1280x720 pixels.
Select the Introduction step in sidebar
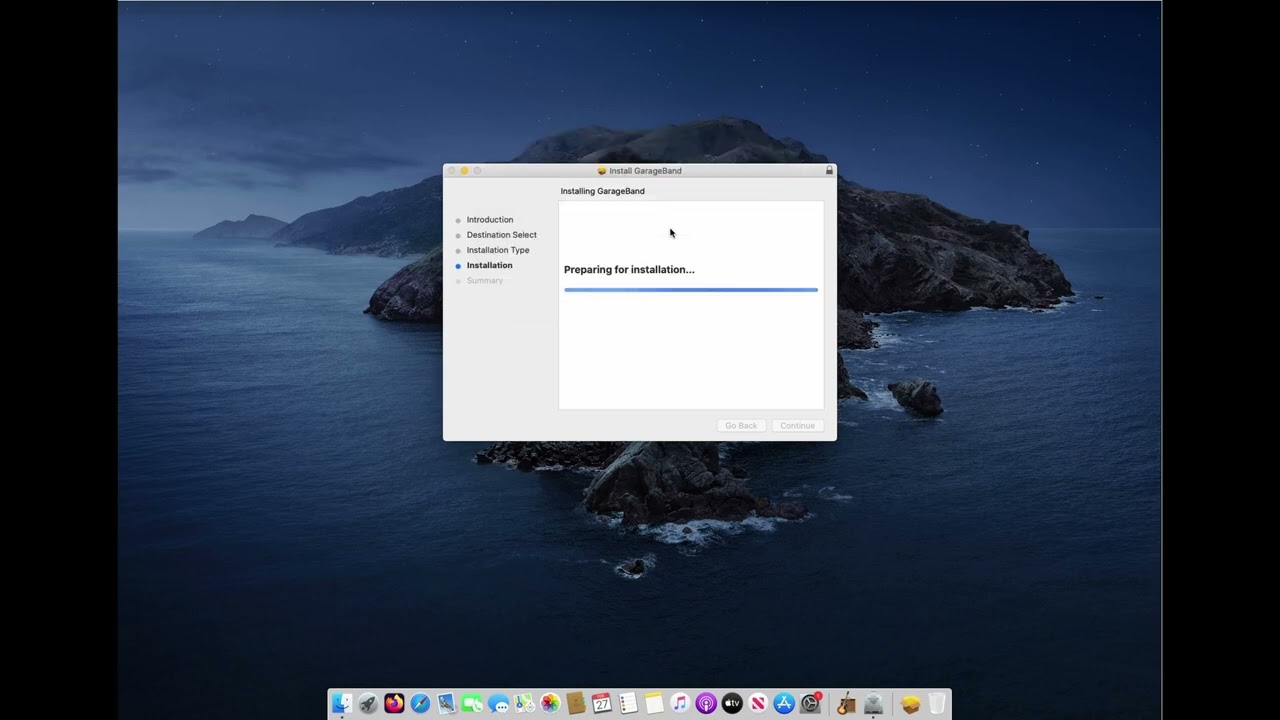pyautogui.click(x=490, y=220)
